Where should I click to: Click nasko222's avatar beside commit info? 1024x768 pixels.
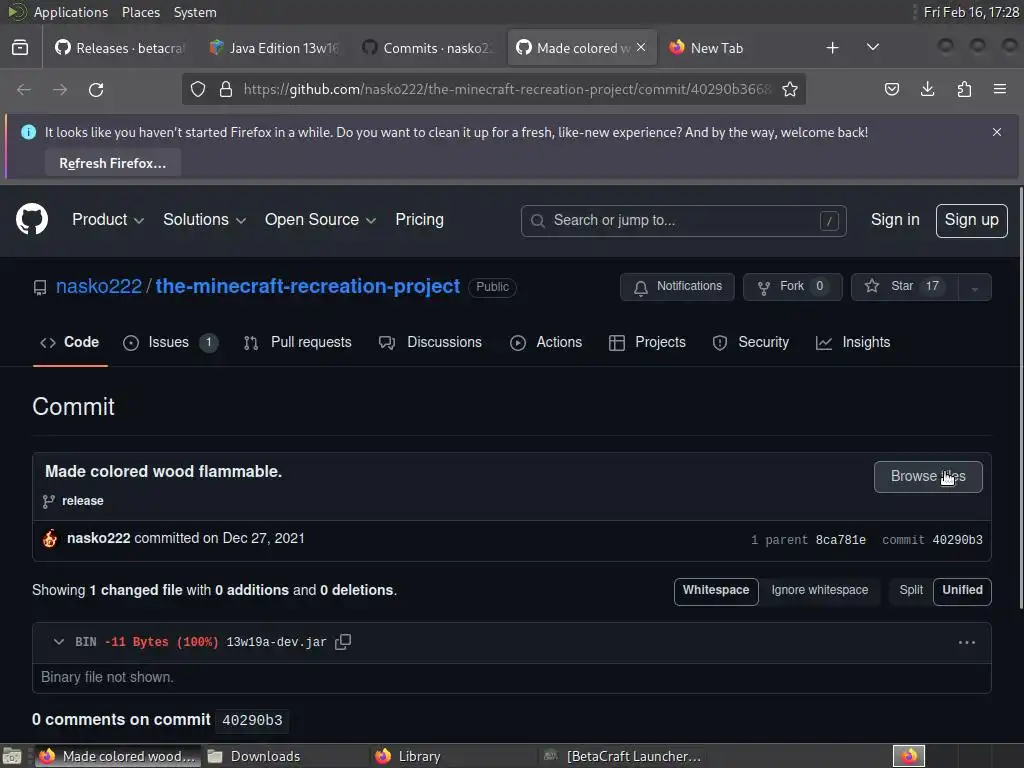pos(50,539)
